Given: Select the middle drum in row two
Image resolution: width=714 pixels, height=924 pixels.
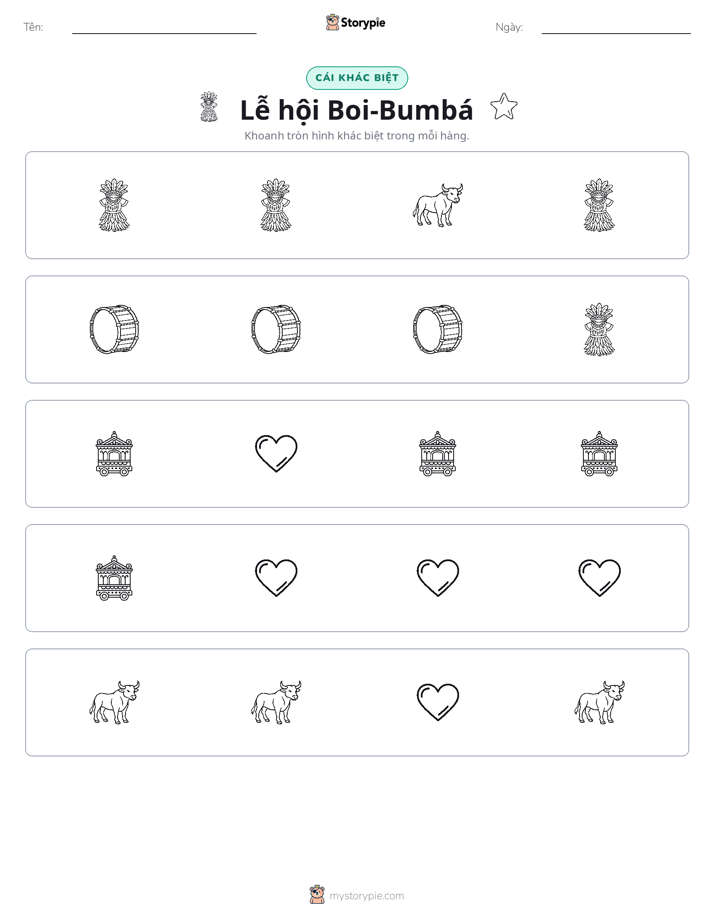Looking at the screenshot, I should pos(276,329).
